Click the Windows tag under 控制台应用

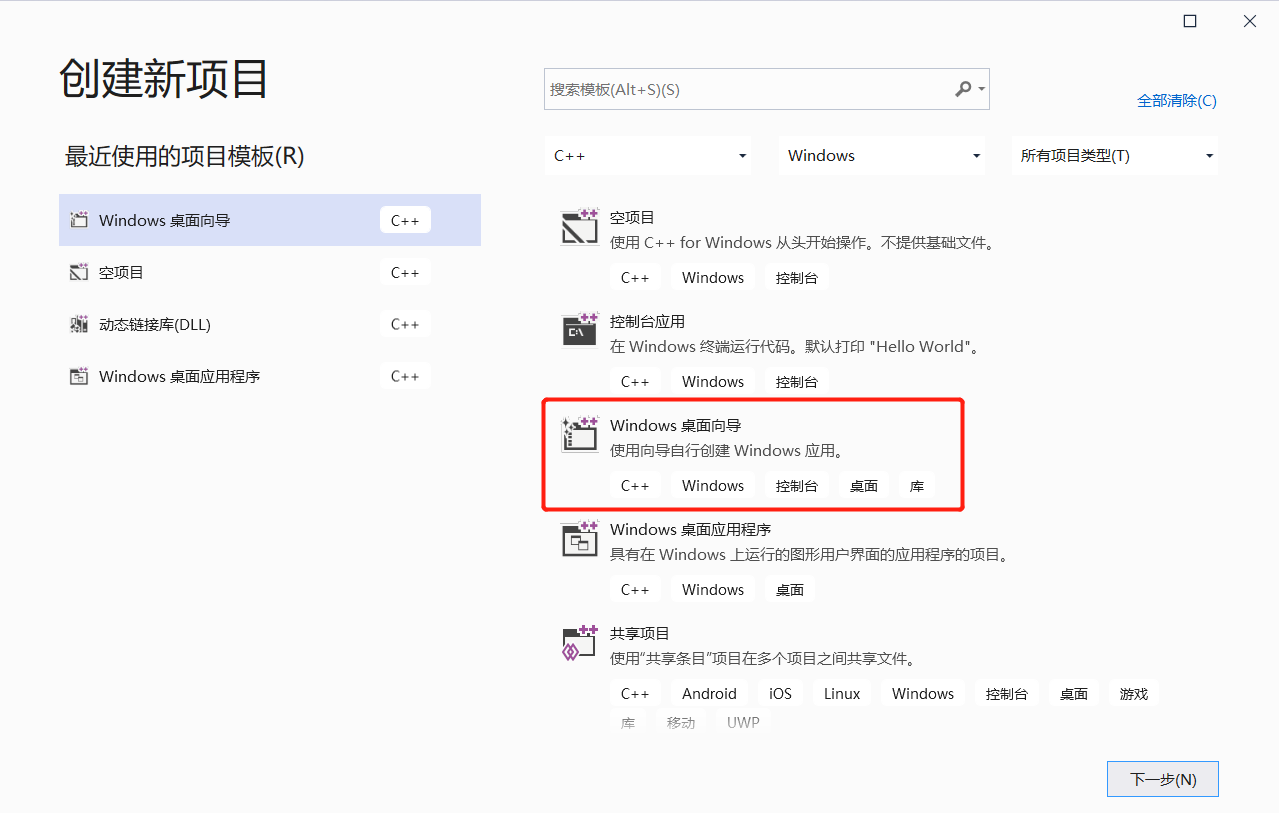coord(713,382)
